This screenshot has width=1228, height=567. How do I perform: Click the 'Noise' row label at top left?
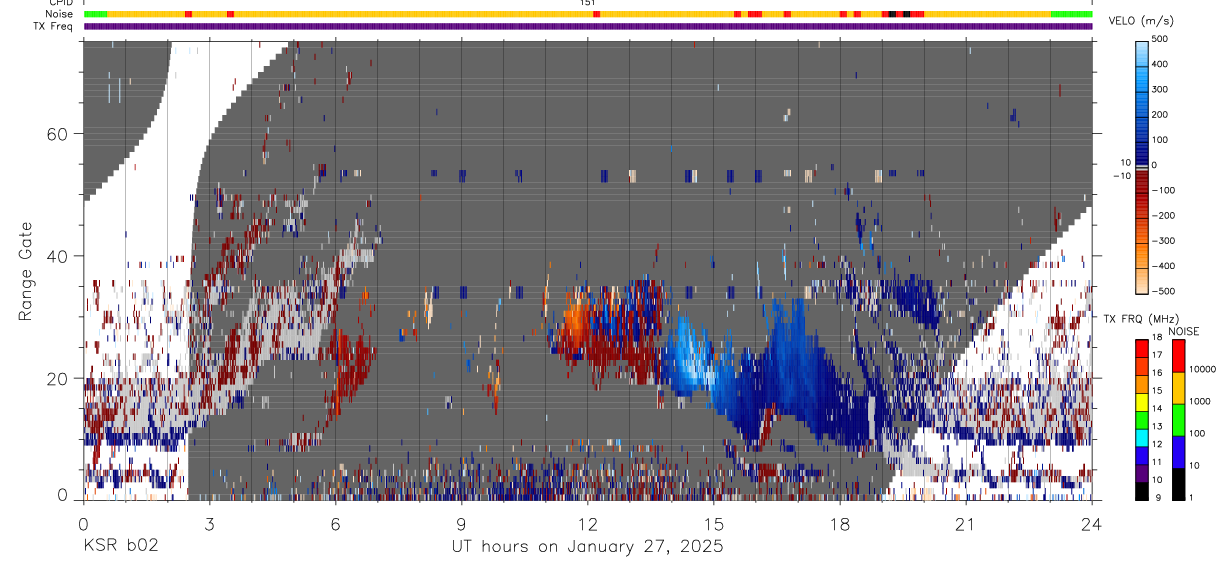coord(60,14)
